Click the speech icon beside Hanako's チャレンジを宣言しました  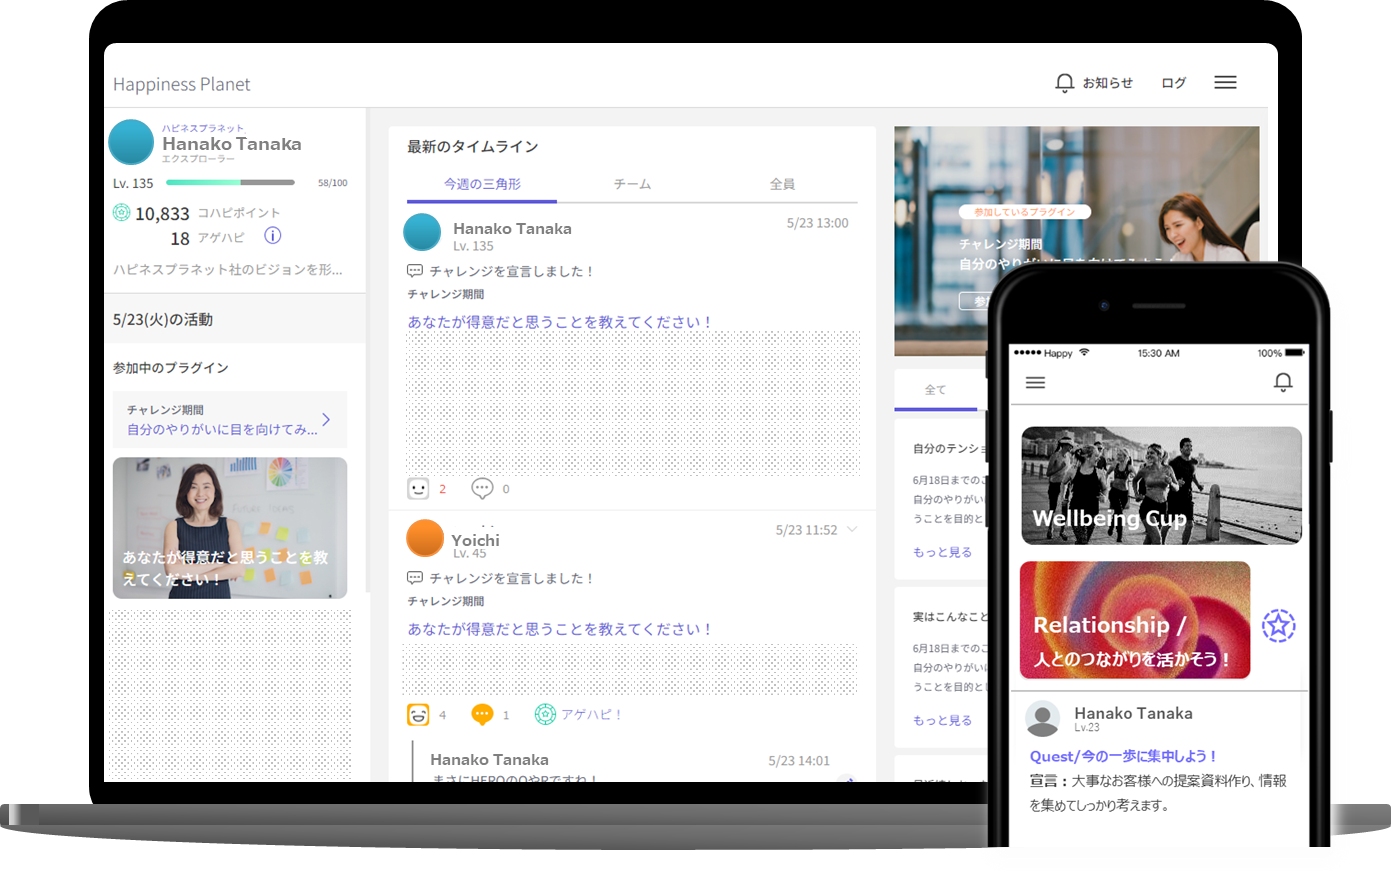pos(415,271)
